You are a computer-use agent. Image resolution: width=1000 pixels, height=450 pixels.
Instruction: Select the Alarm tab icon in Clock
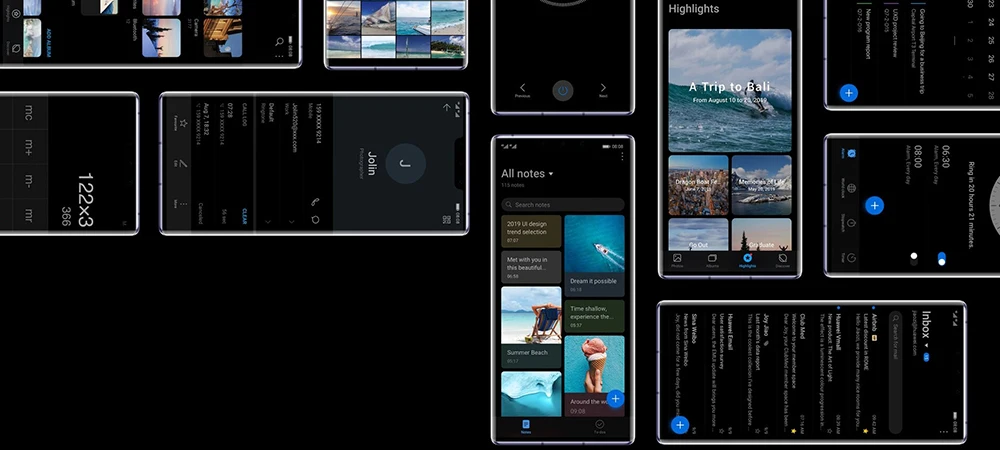point(851,154)
